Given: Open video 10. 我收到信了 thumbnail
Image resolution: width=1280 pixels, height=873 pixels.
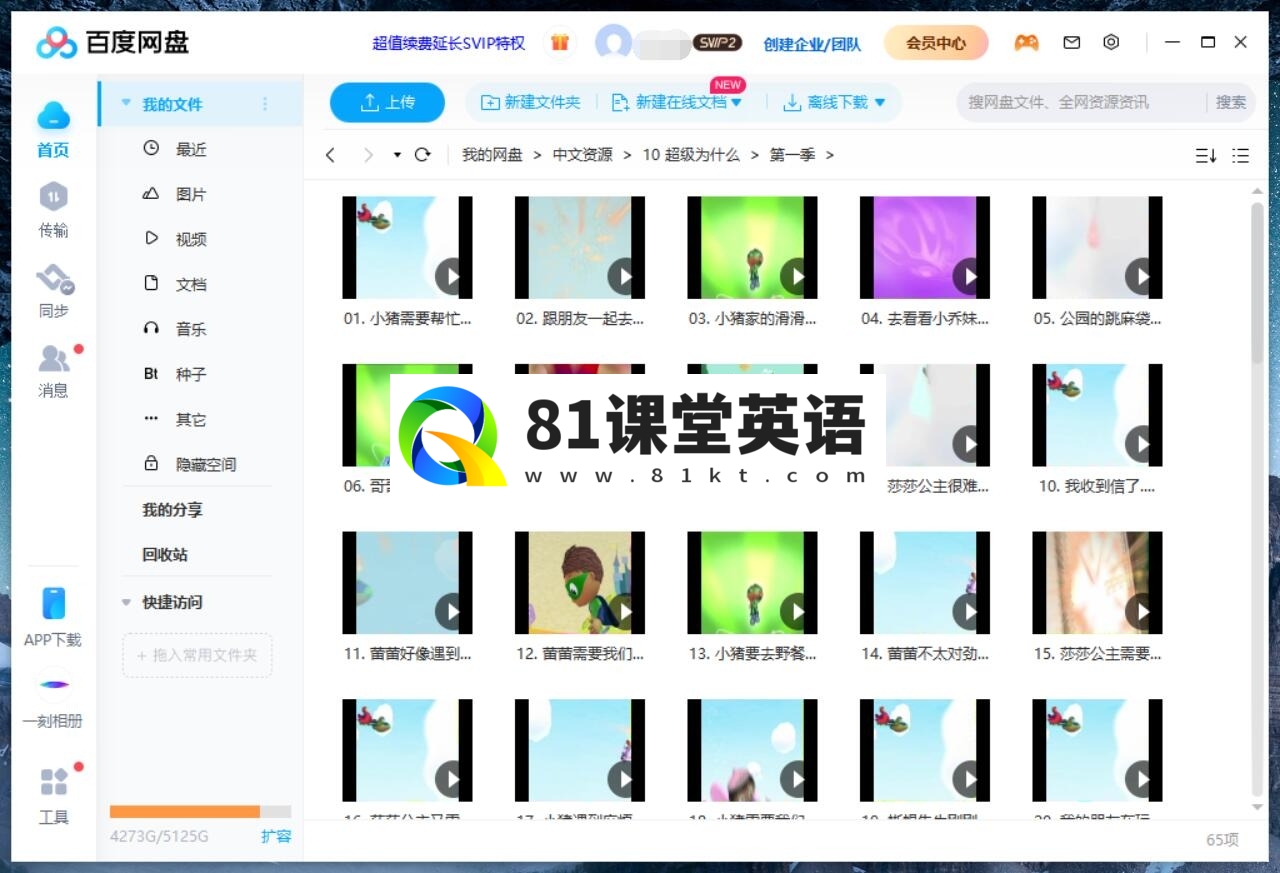Looking at the screenshot, I should coord(1097,415).
